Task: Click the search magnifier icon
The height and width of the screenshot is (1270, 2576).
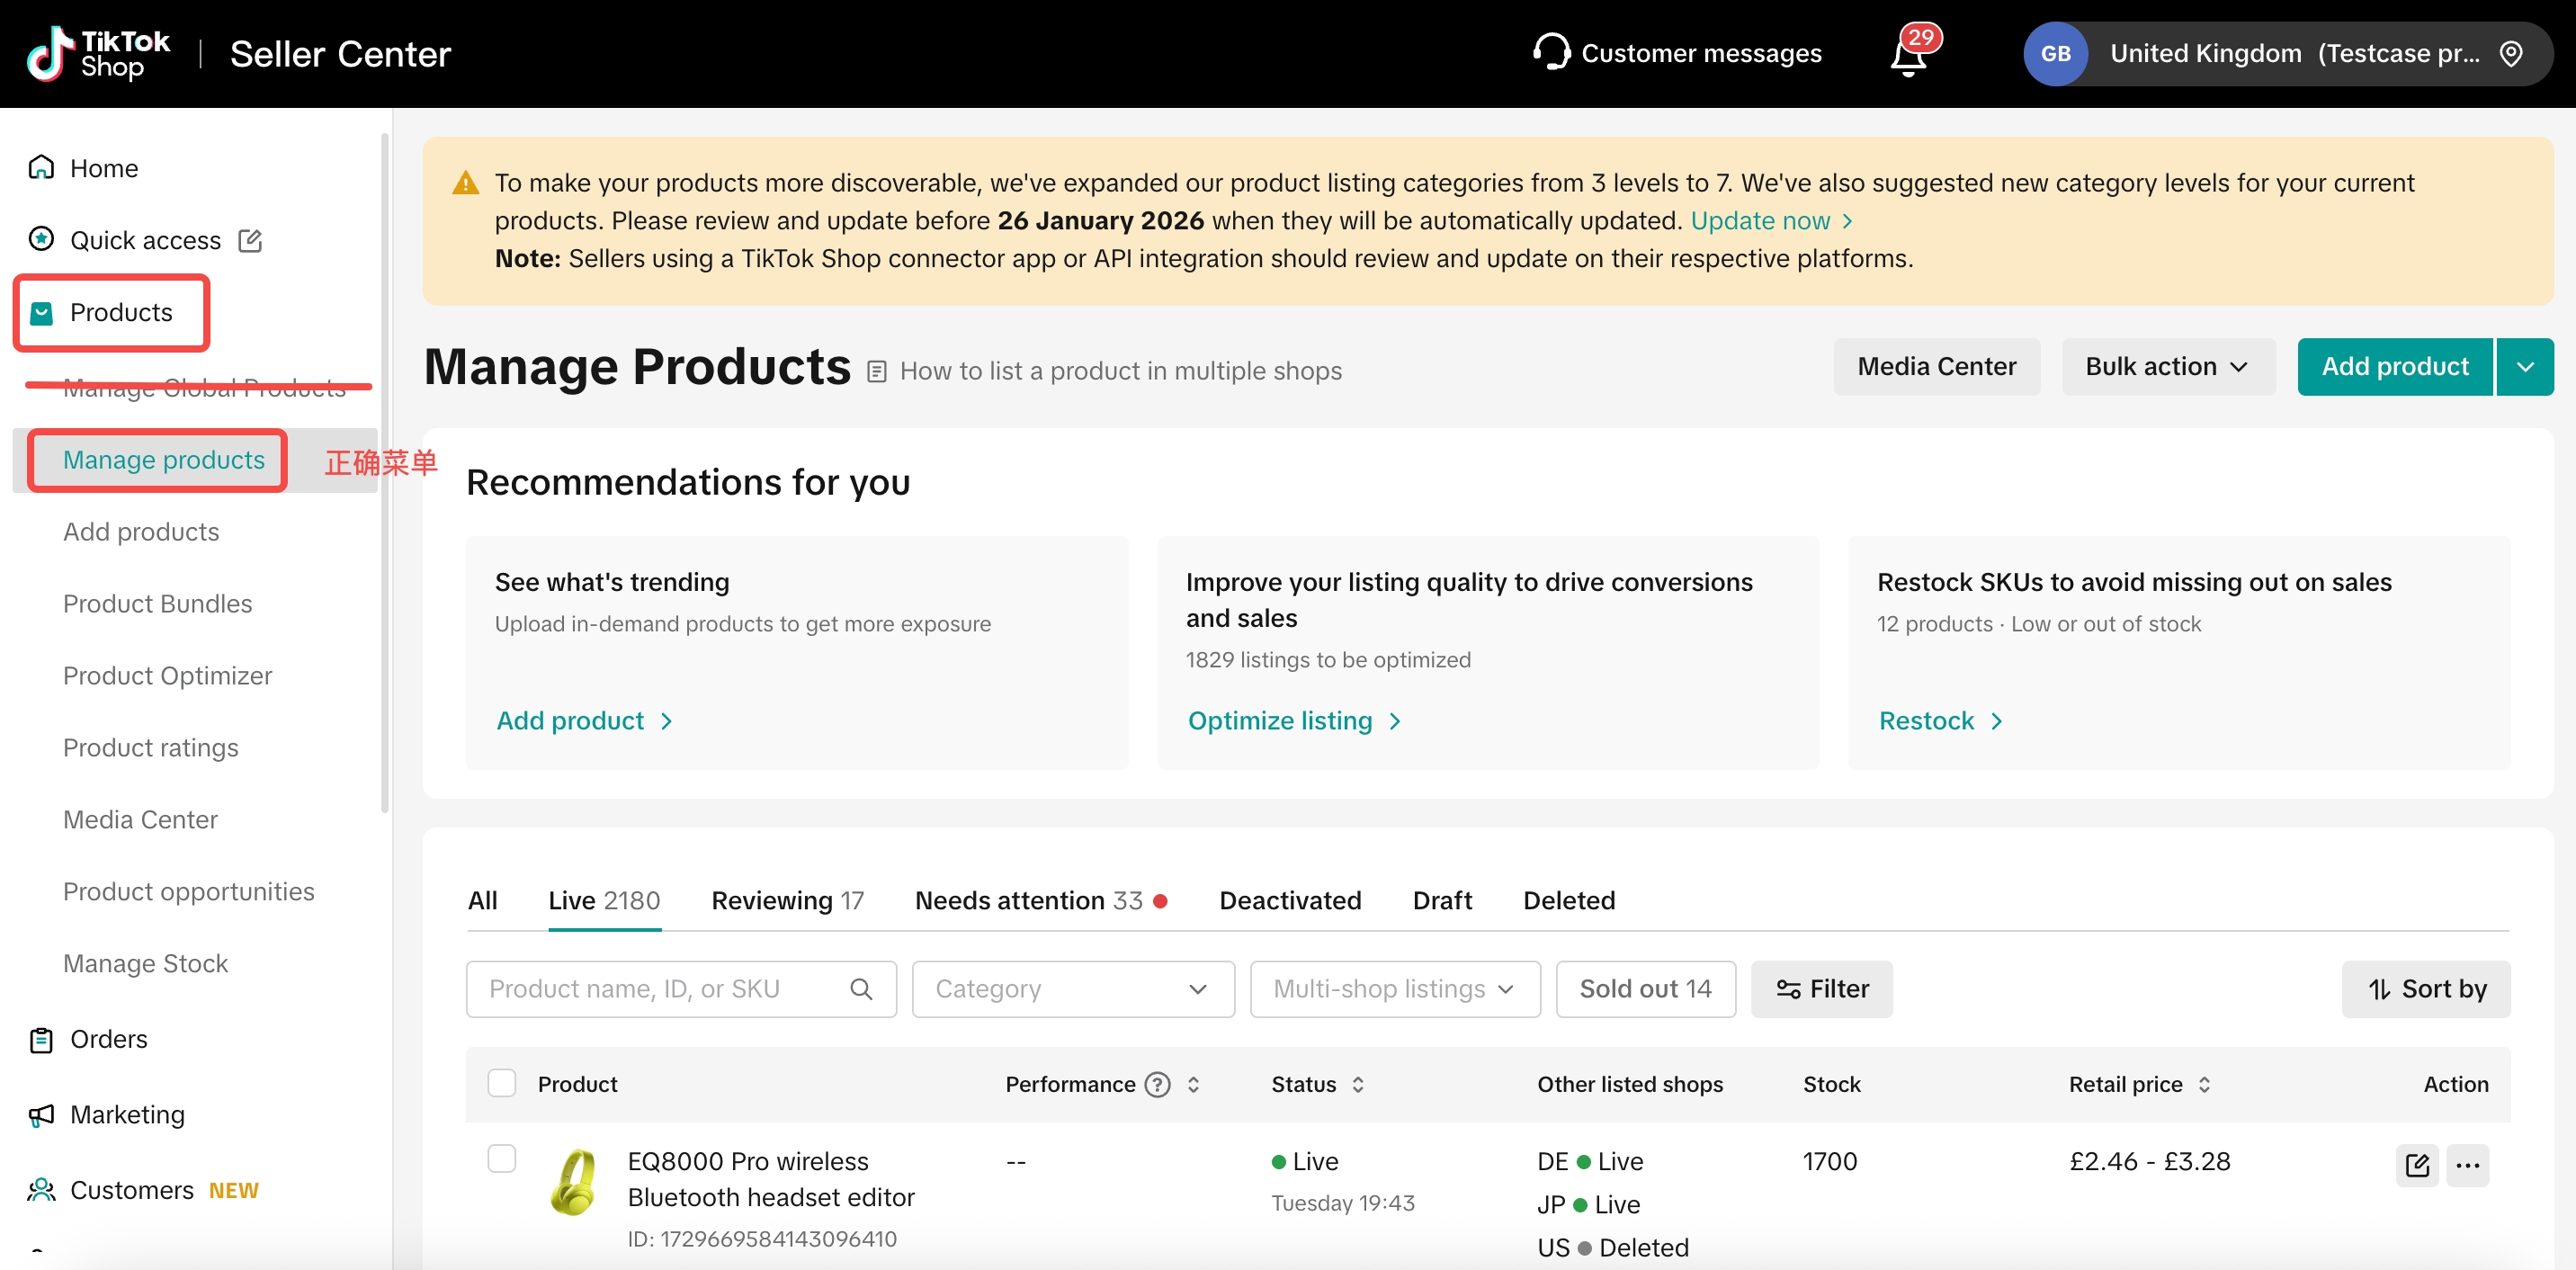Action: pos(861,989)
